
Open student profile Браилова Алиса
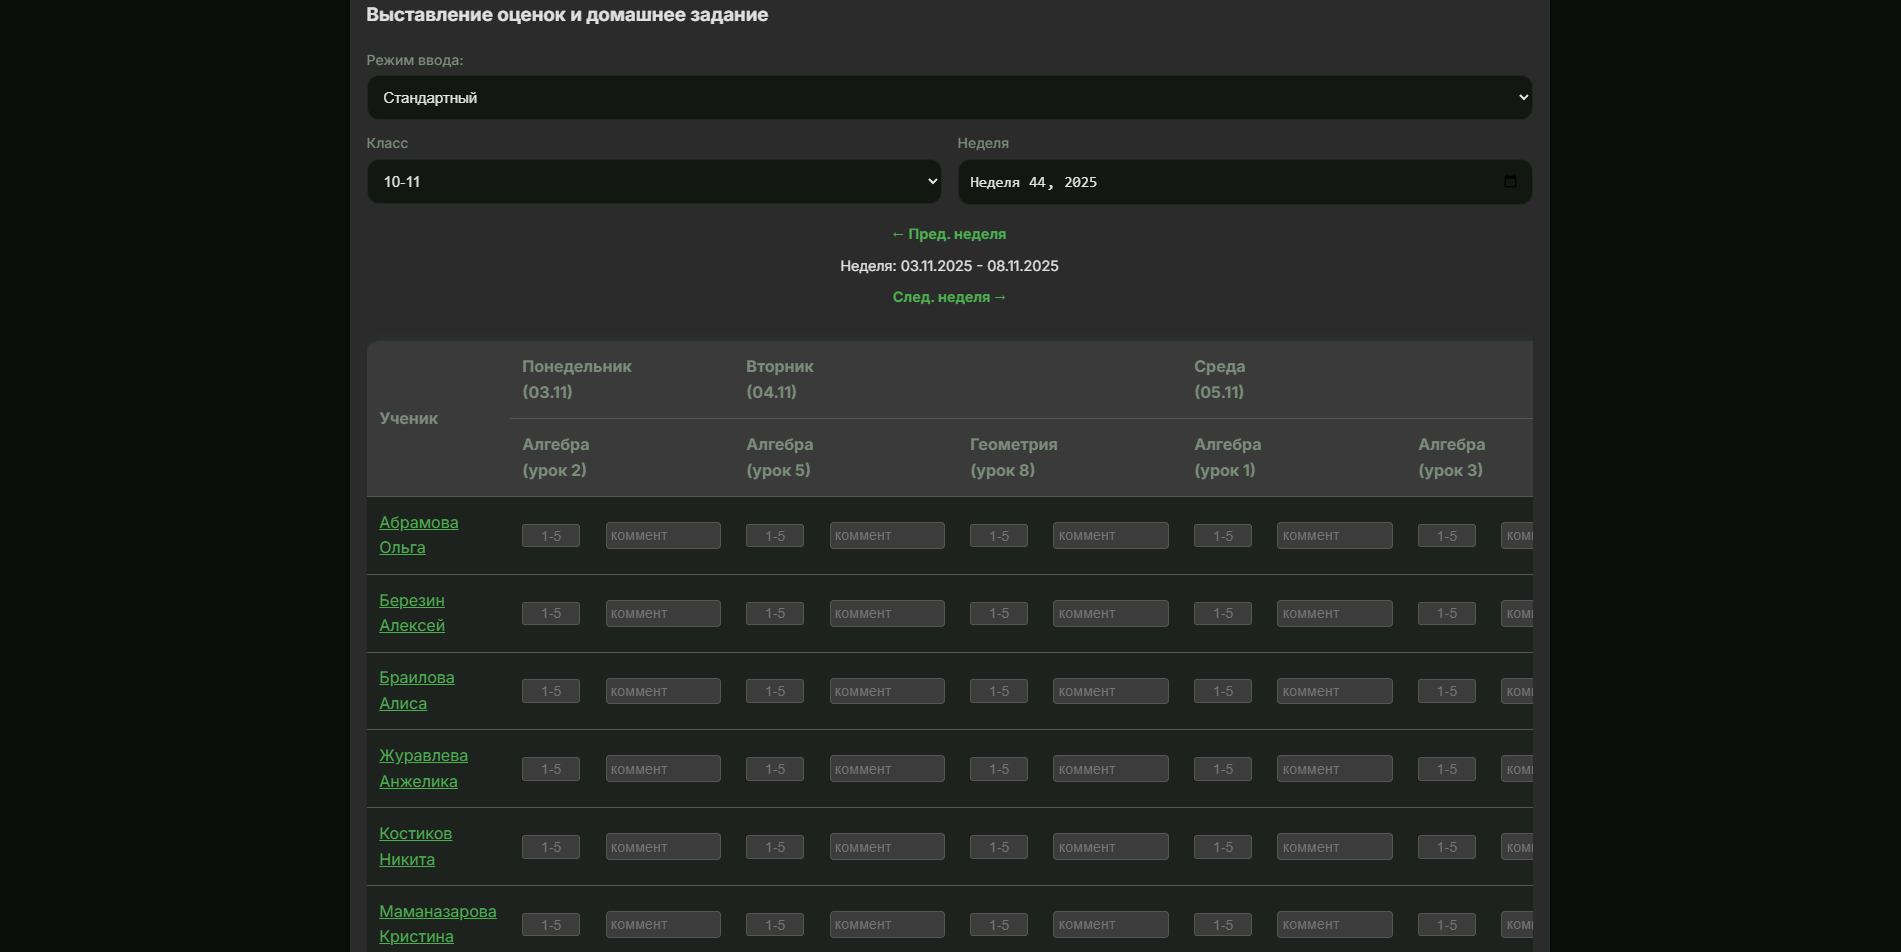coord(417,690)
